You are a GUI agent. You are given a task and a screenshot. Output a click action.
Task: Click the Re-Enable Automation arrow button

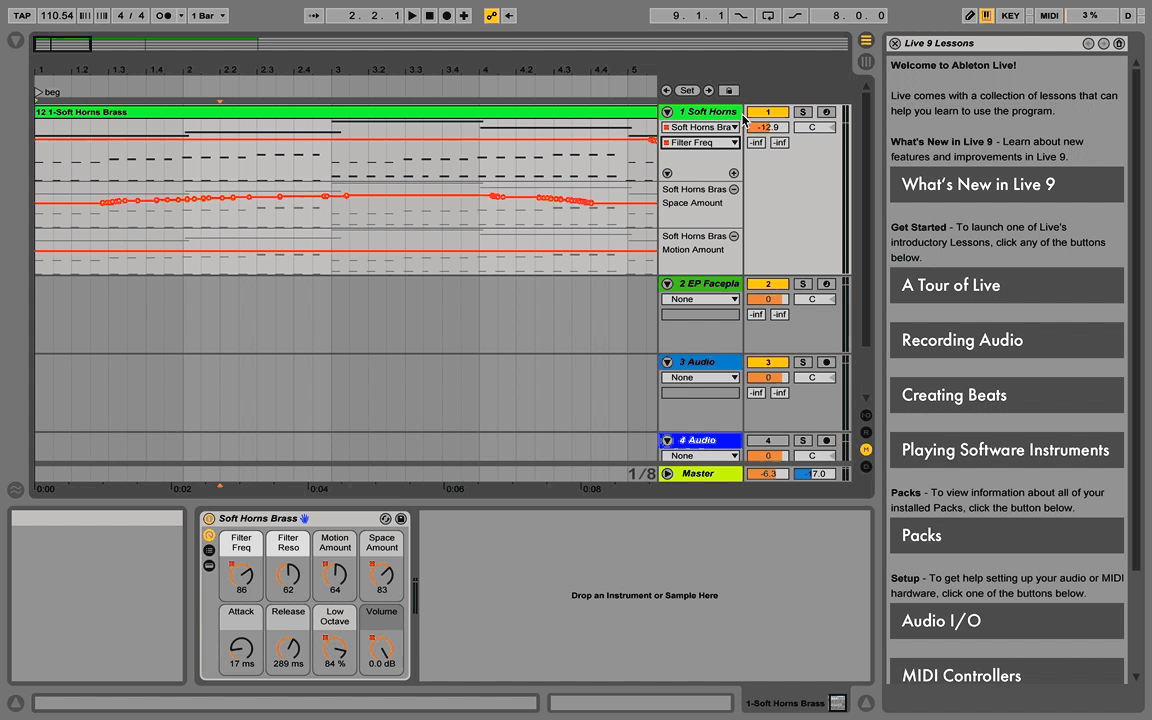click(x=509, y=15)
